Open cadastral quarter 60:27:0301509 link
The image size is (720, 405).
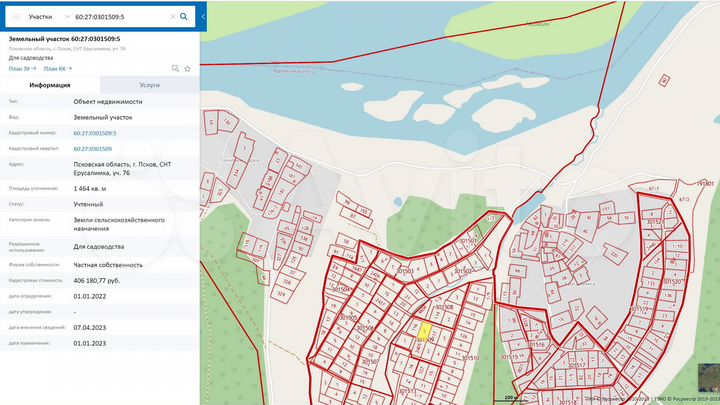(x=93, y=148)
